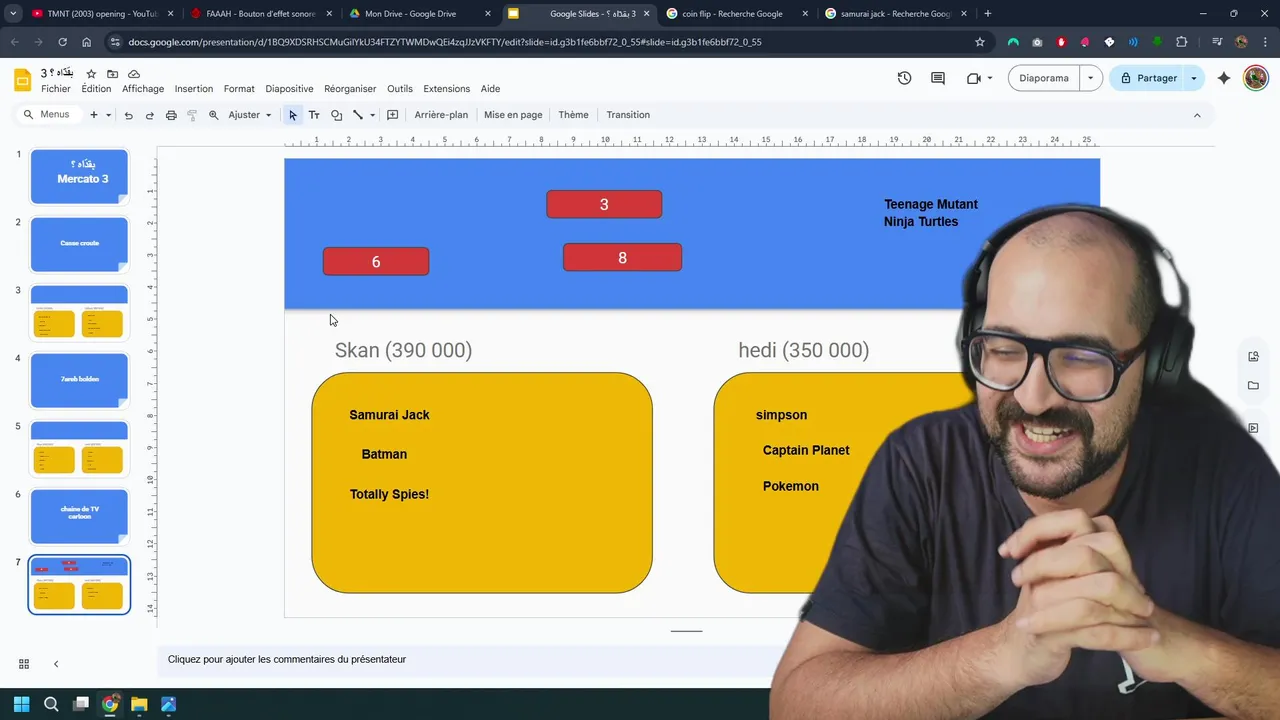The height and width of the screenshot is (720, 1280).
Task: Add a new slide with plus
Action: (94, 115)
